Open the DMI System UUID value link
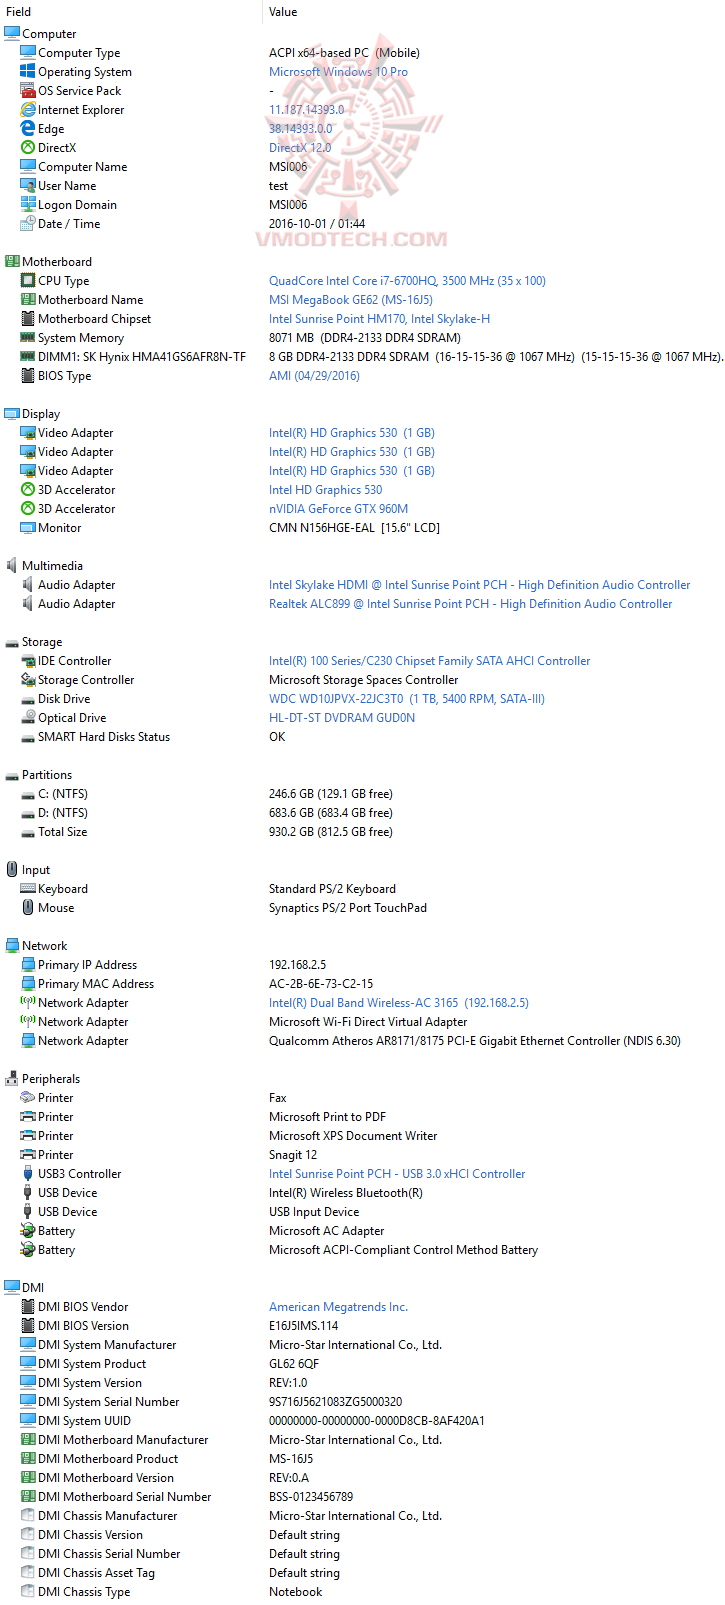Viewport: 725px width, 1605px height. 377,1420
